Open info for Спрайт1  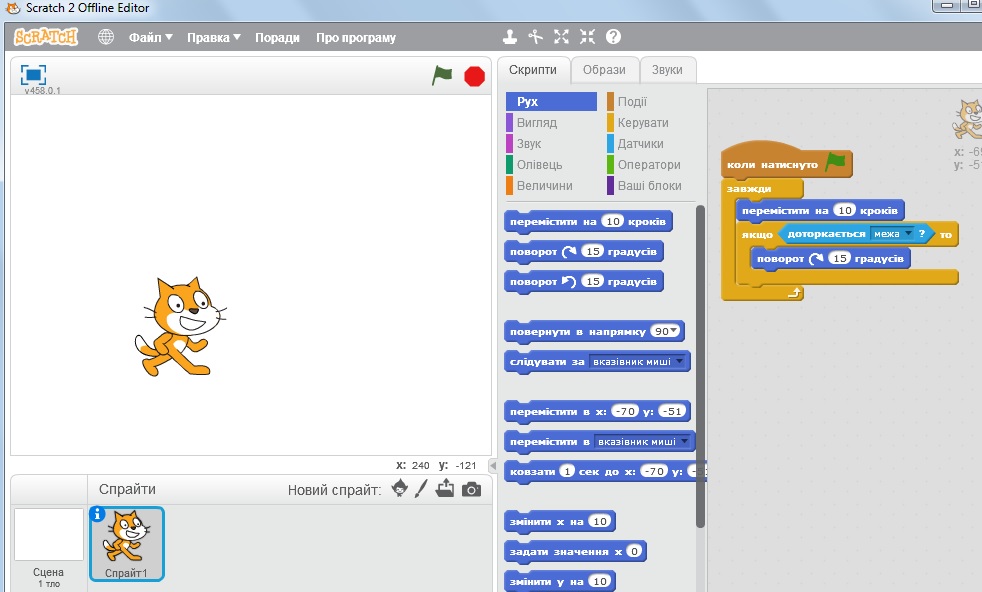pos(97,514)
